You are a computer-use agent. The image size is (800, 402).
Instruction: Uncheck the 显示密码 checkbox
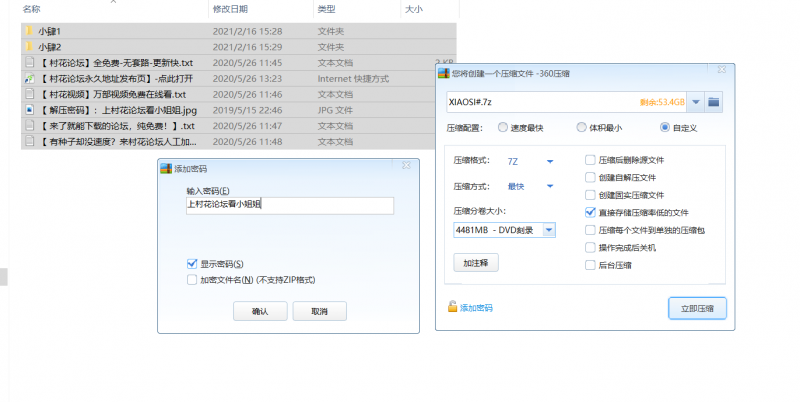click(192, 264)
